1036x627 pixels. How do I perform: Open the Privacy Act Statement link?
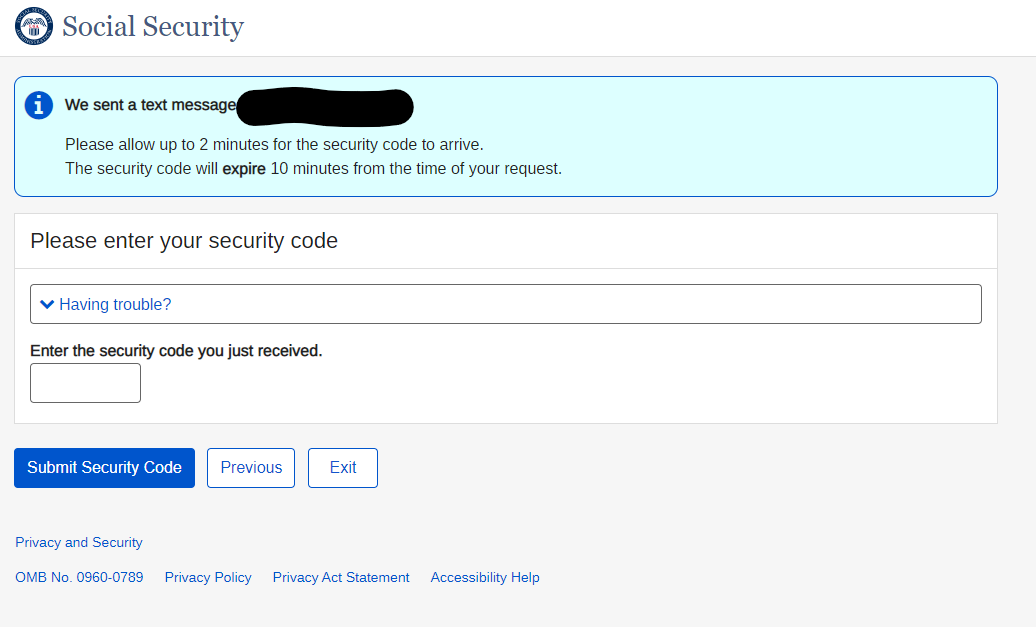[x=341, y=577]
